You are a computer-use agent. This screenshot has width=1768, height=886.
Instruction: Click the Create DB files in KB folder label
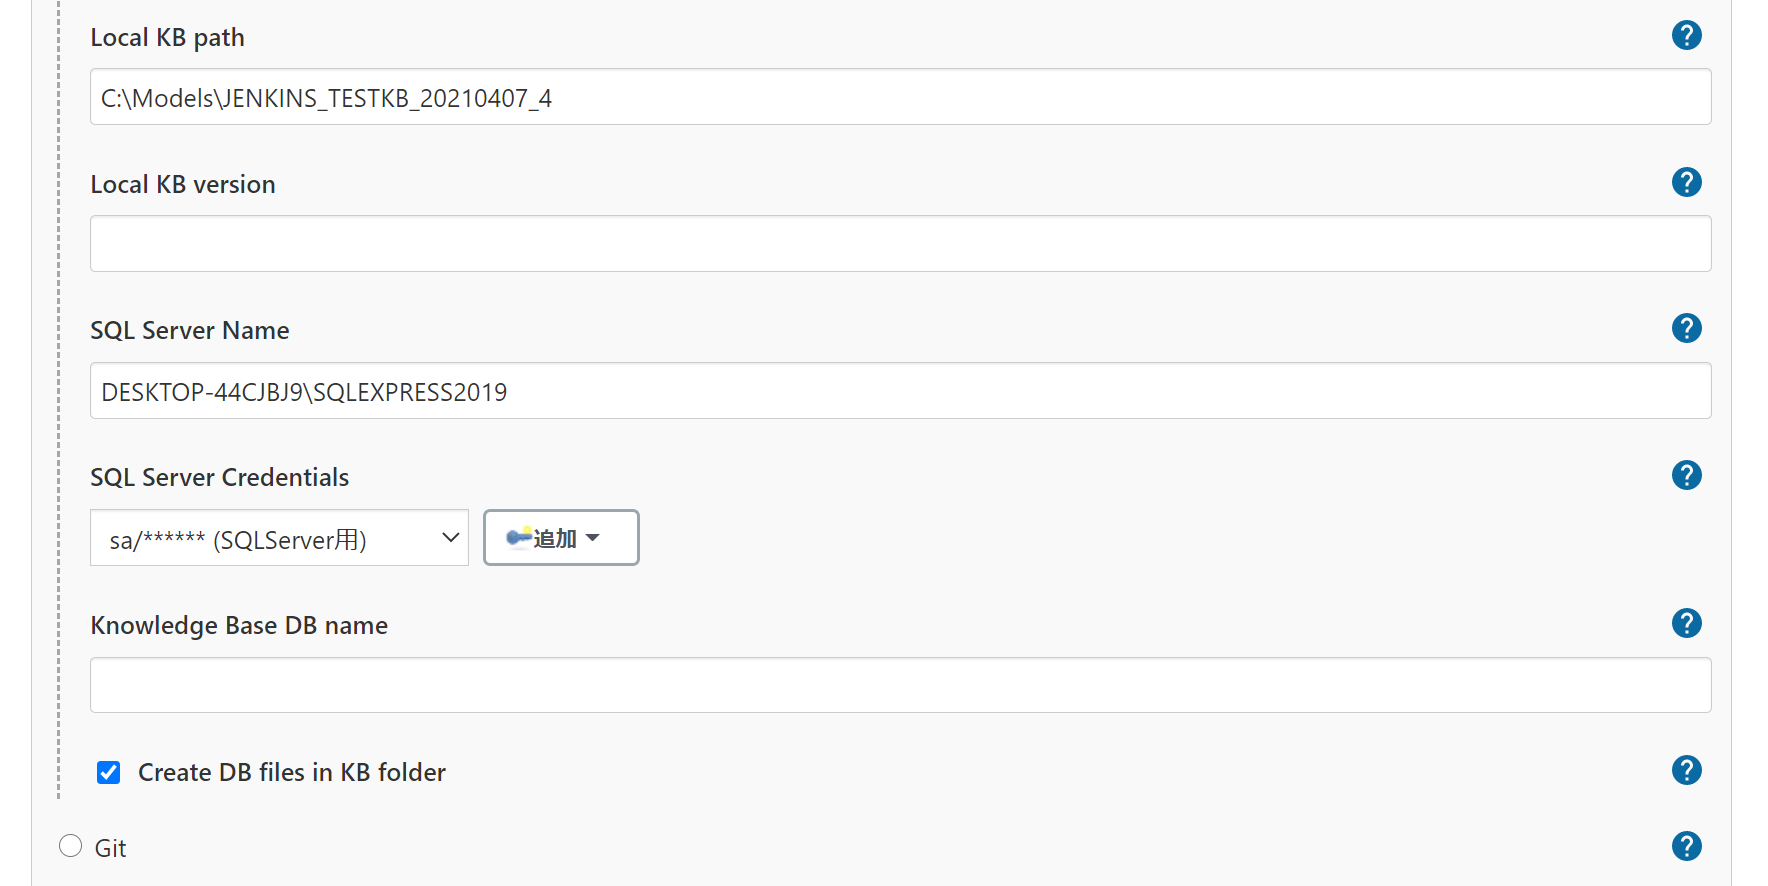coord(292,772)
